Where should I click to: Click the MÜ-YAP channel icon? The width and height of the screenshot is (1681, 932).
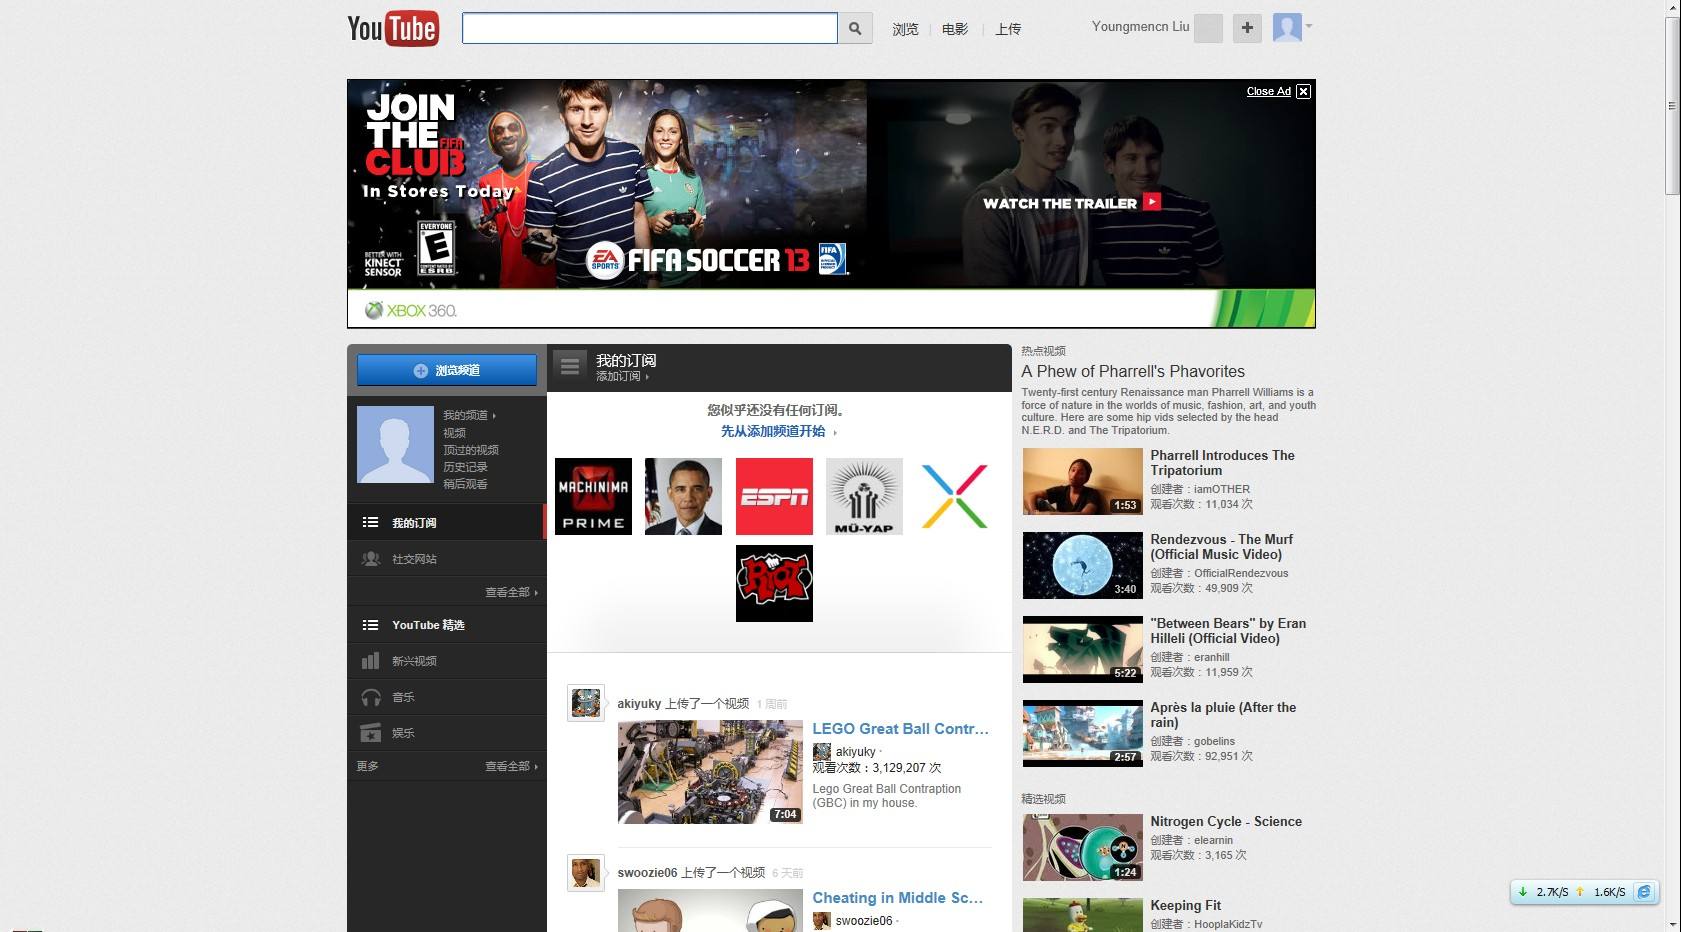pyautogui.click(x=864, y=496)
